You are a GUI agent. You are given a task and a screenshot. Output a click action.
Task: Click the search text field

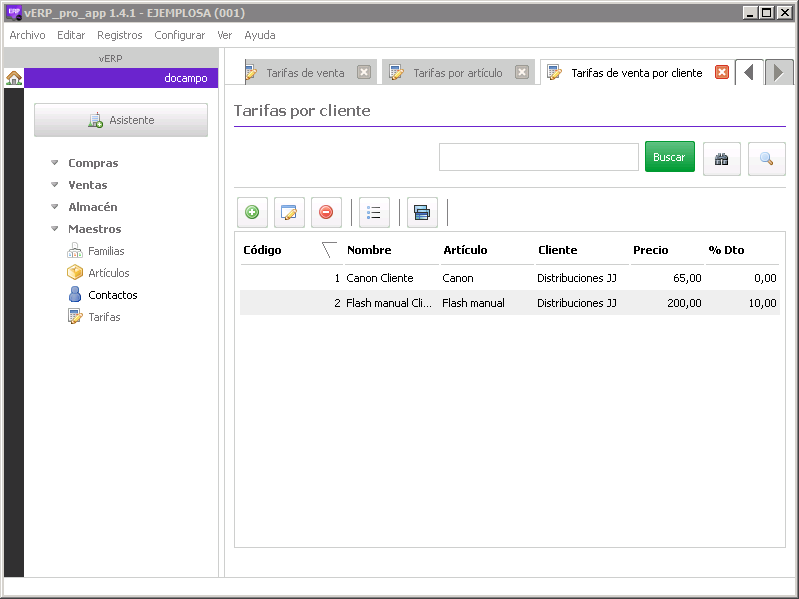(x=539, y=157)
